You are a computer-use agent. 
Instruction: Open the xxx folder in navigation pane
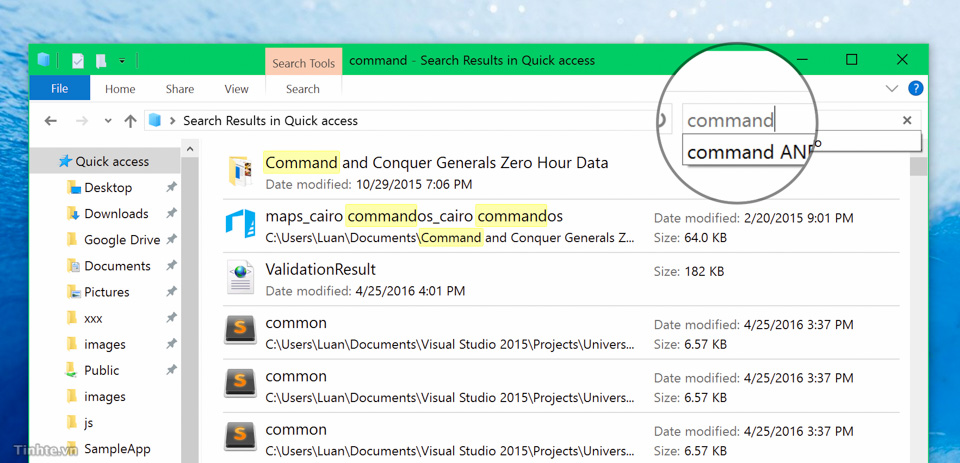coord(93,318)
